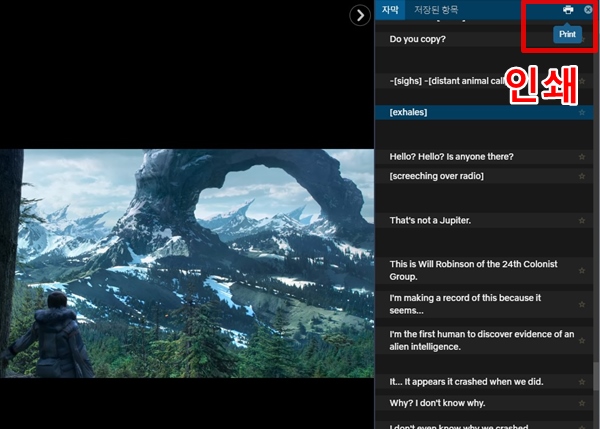This screenshot has height=429, width=600.
Task: Star the "[screeching over radio]" line
Action: coord(582,176)
